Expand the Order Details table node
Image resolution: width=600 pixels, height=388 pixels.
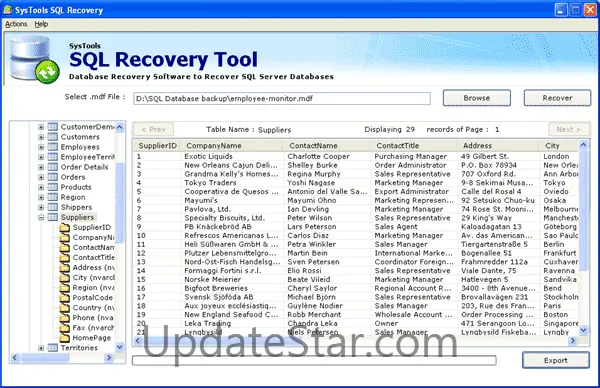(41, 167)
